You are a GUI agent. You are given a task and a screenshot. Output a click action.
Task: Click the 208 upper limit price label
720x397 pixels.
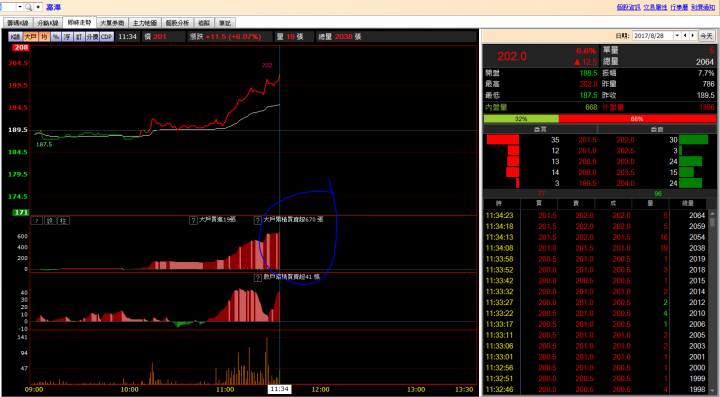[21, 47]
